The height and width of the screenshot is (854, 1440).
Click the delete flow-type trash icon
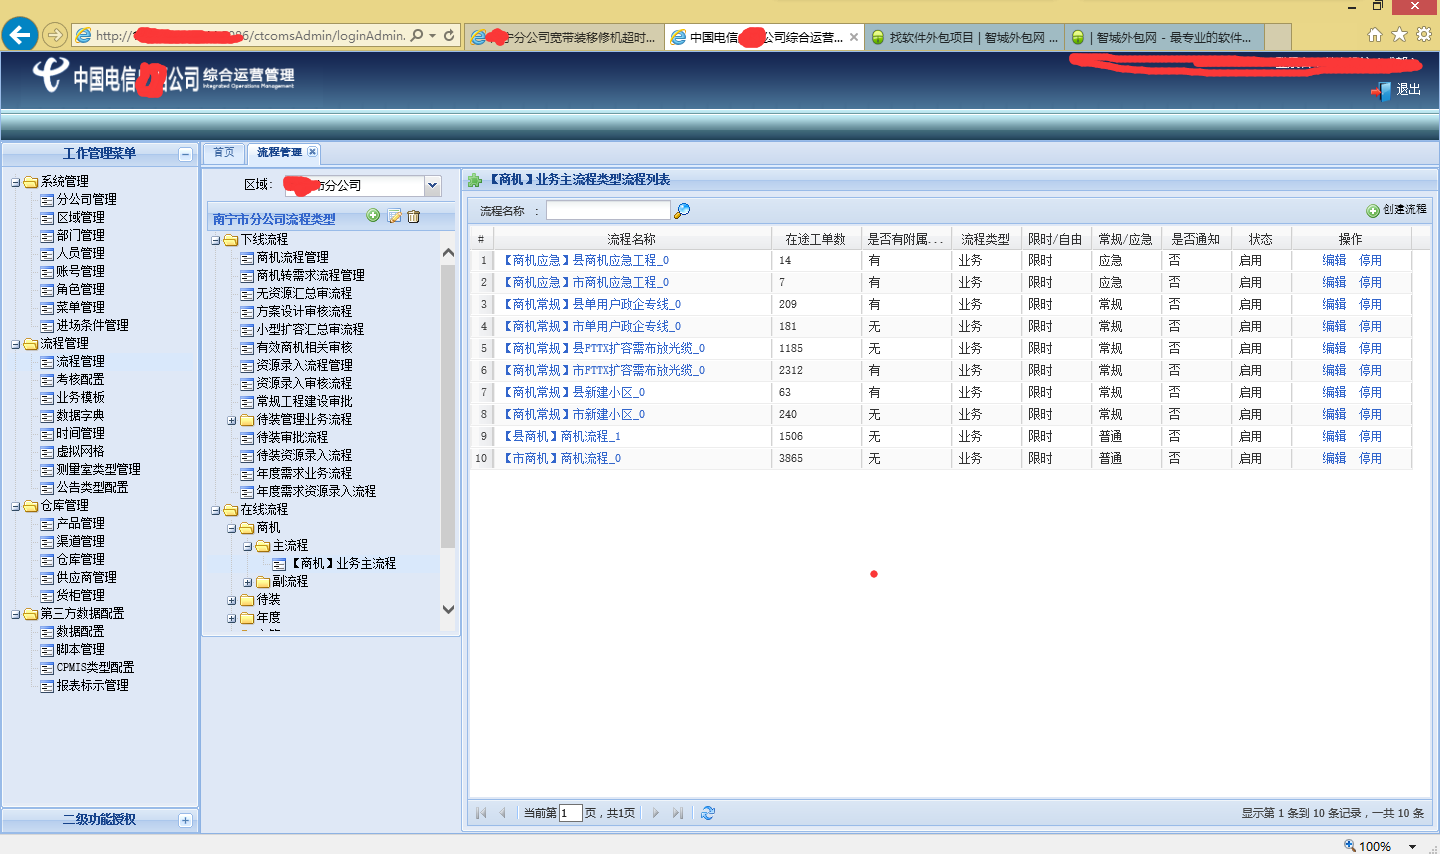point(414,216)
